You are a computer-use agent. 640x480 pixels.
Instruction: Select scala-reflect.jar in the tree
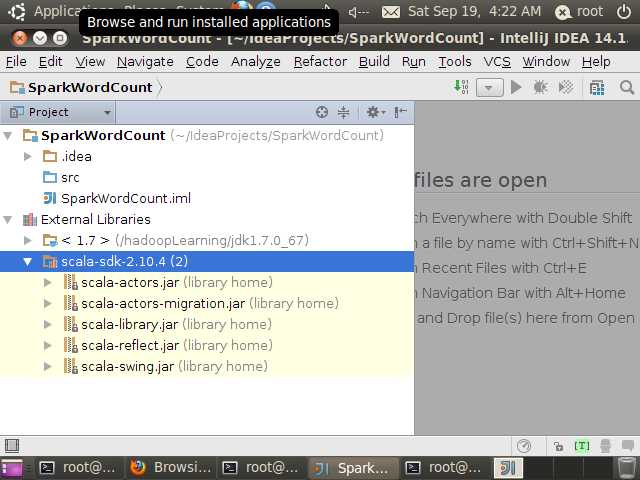[130, 345]
